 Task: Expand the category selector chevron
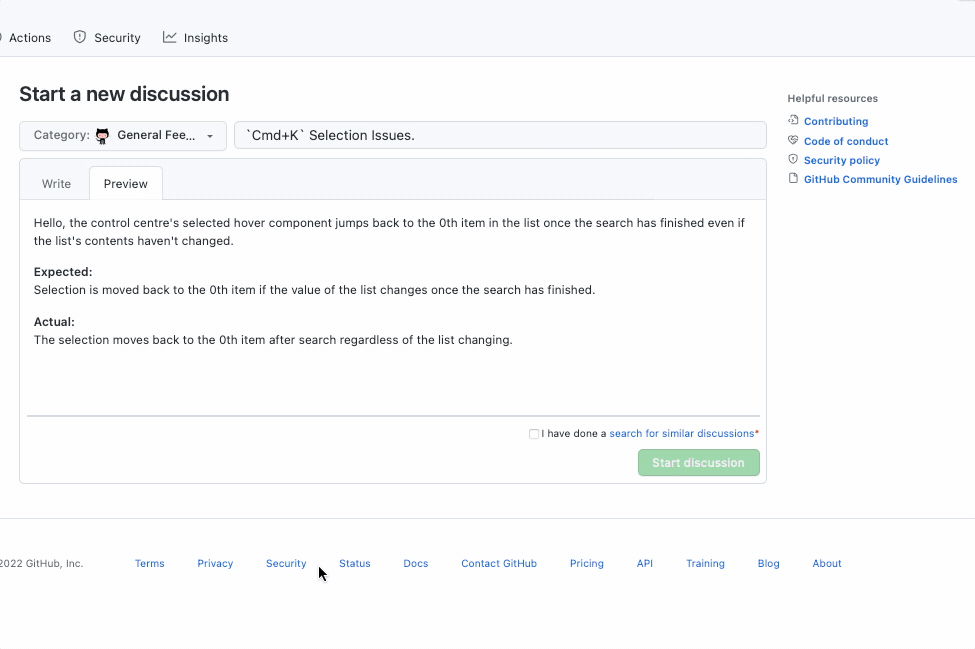209,135
